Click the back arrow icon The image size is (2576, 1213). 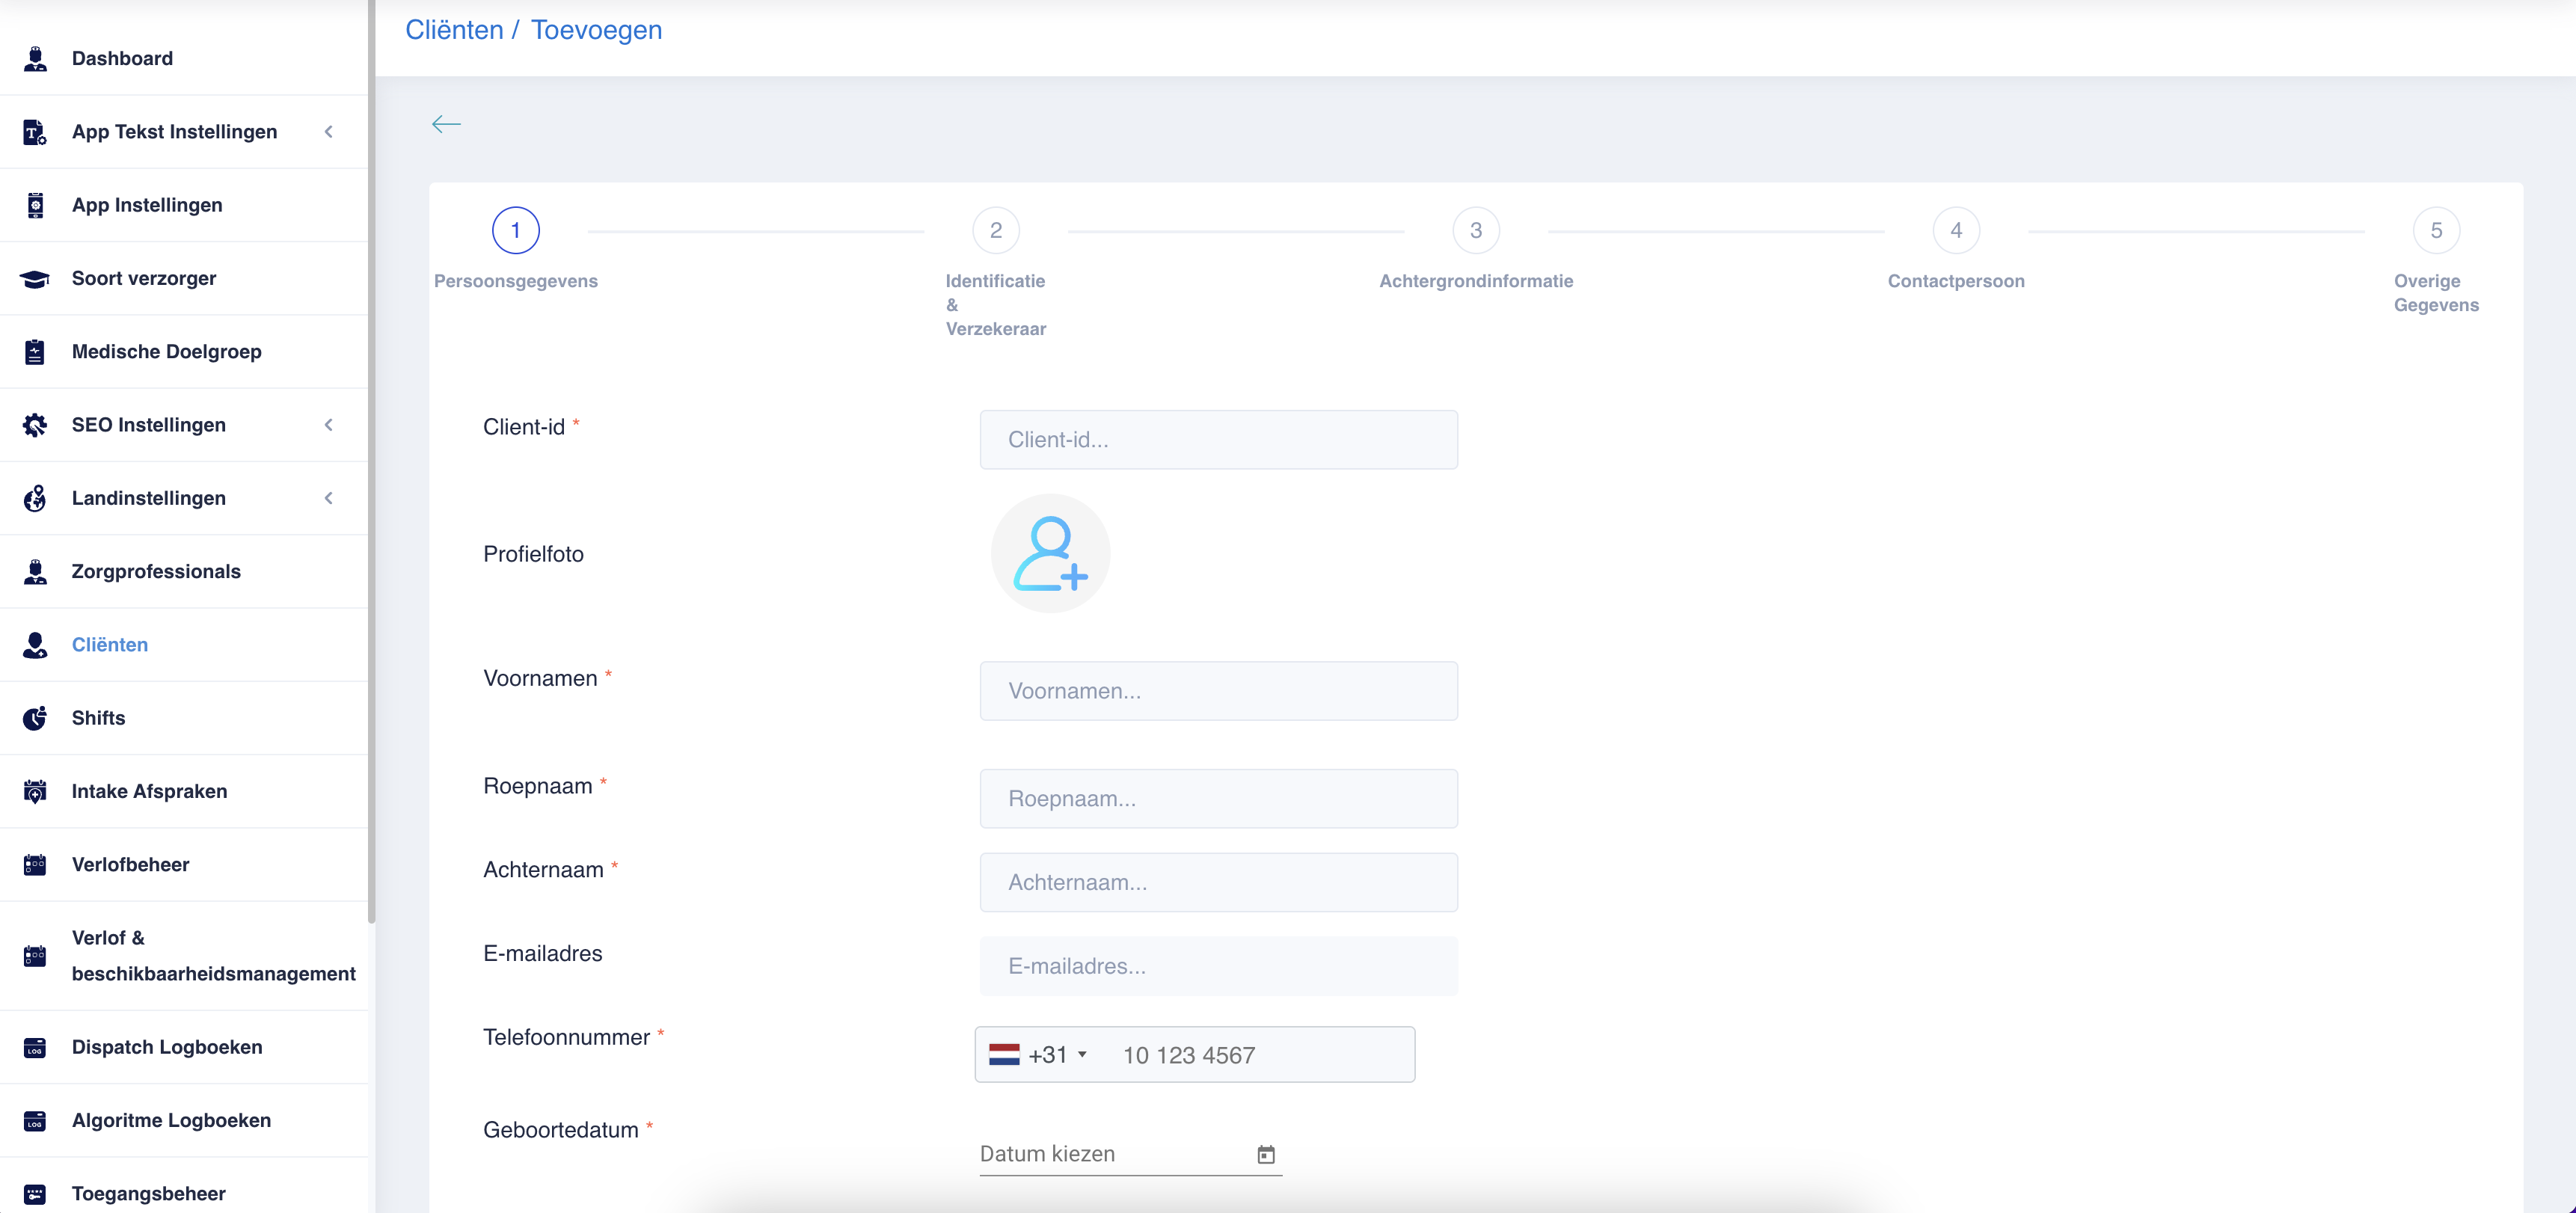tap(446, 124)
